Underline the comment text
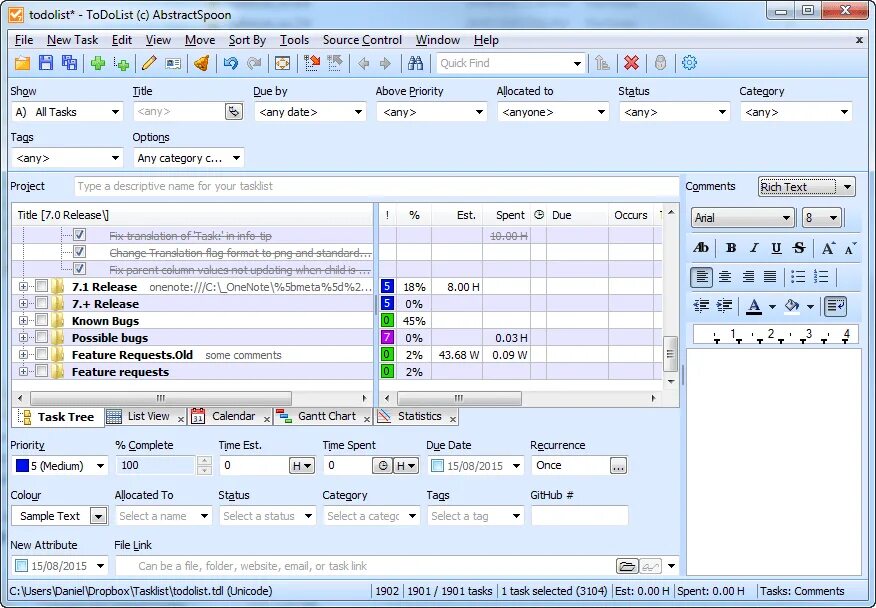The image size is (876, 608). coord(776,248)
